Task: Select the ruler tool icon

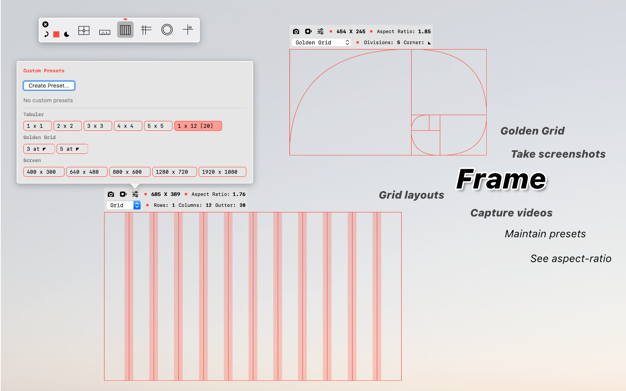Action: [x=105, y=32]
